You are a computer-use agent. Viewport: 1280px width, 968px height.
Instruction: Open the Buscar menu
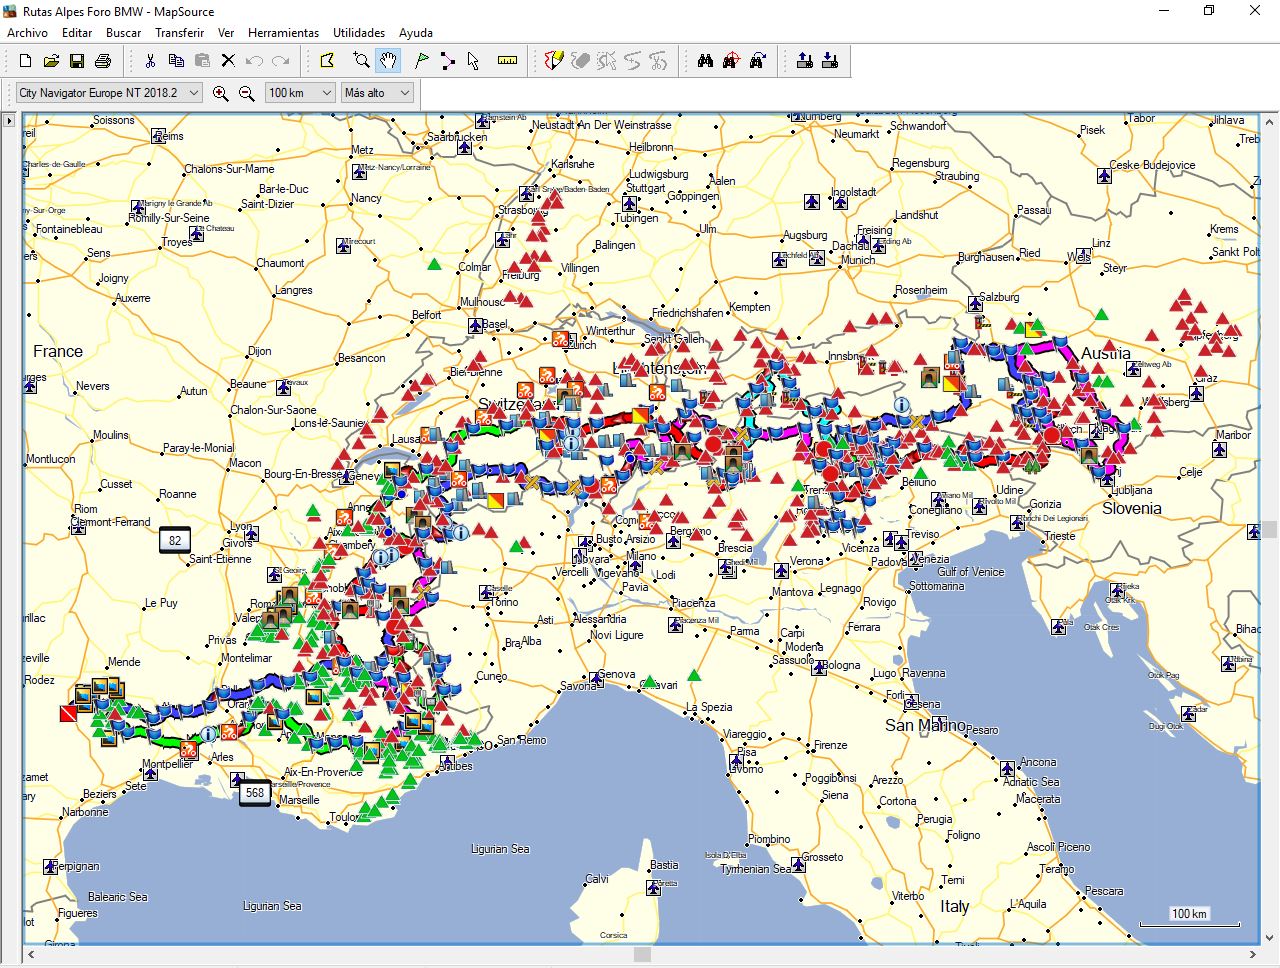123,33
